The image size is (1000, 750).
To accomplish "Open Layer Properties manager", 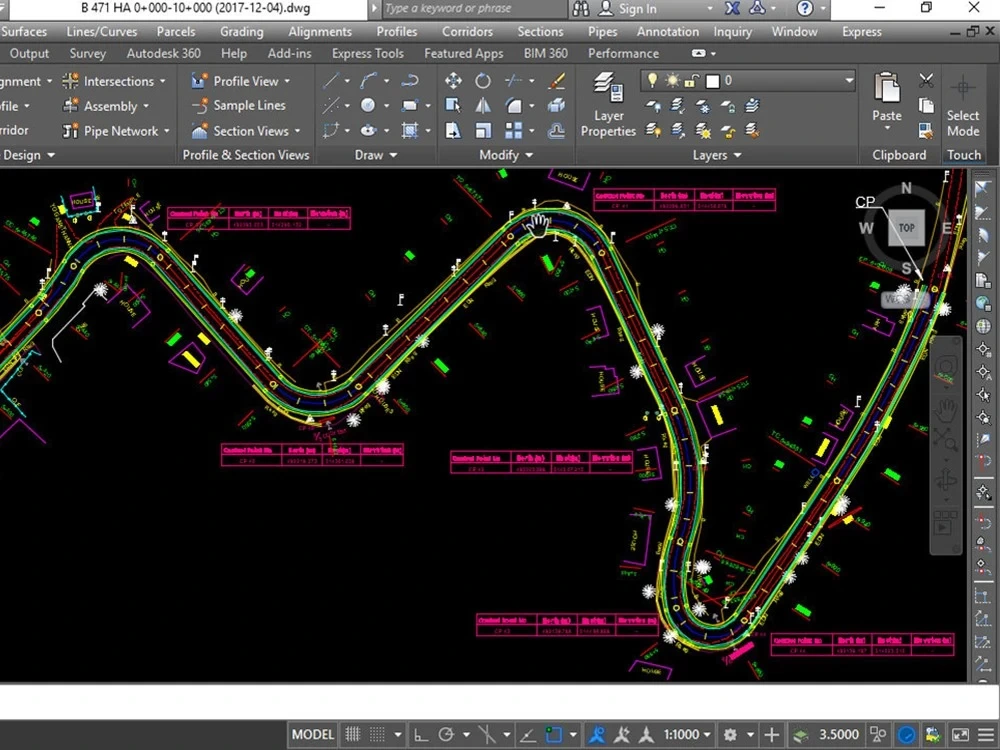I will 608,105.
